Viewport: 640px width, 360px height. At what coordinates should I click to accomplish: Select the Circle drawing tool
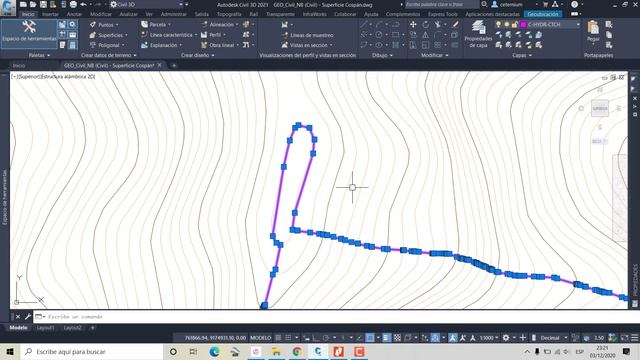point(379,35)
